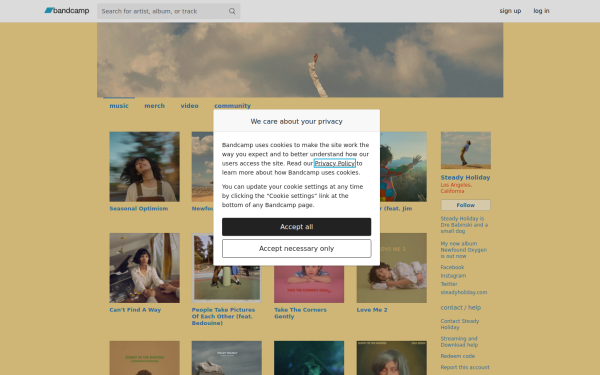Click the cloudy sky header banner image

pos(300,60)
